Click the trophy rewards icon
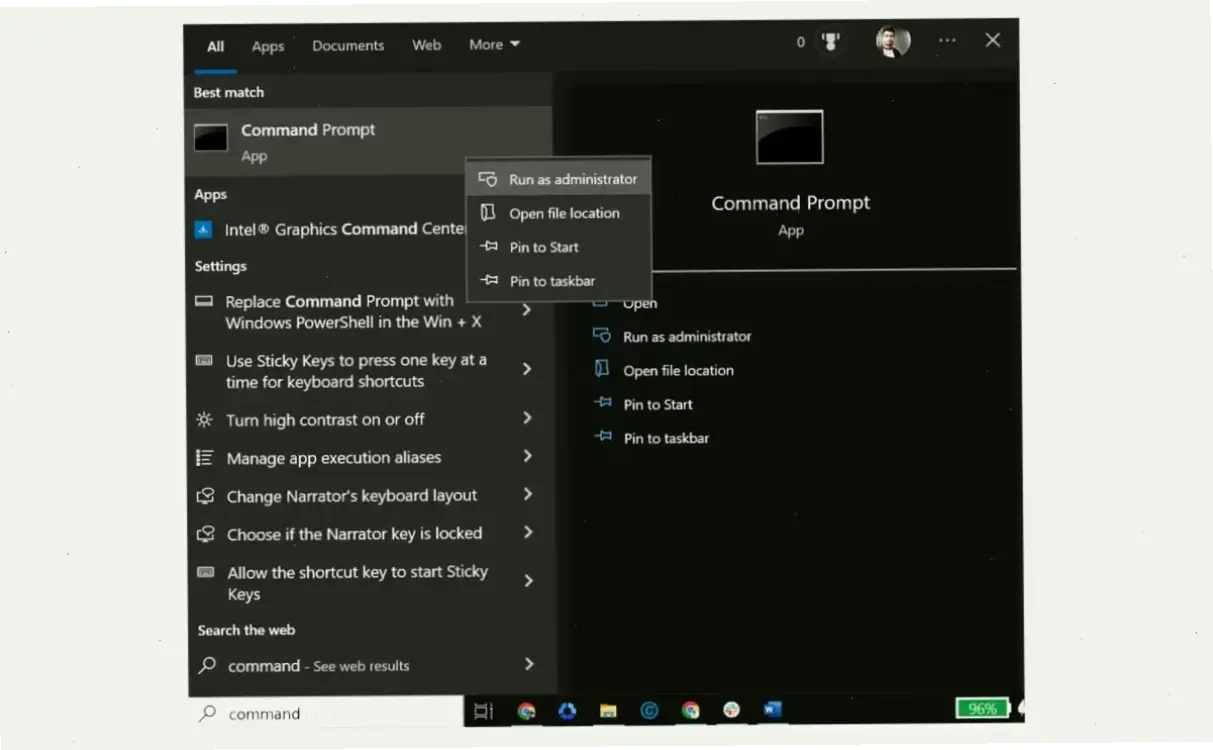 coord(830,42)
